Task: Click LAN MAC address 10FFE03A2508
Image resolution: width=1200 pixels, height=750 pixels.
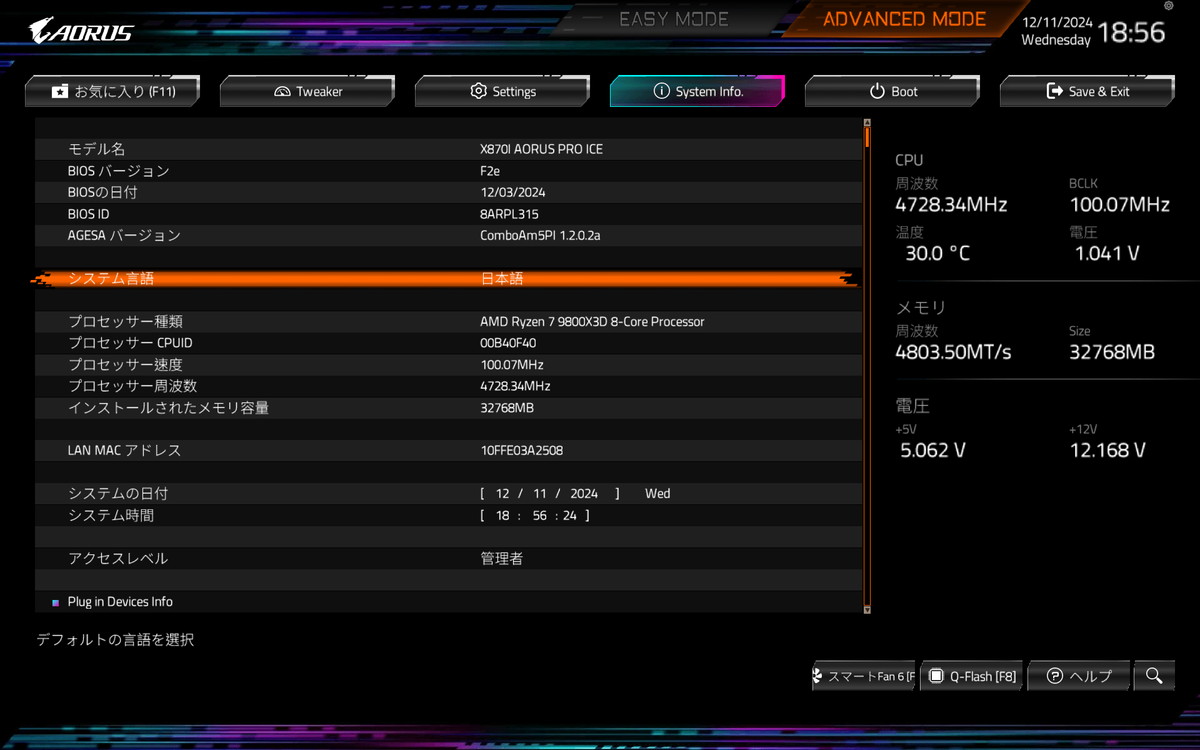Action: point(521,451)
